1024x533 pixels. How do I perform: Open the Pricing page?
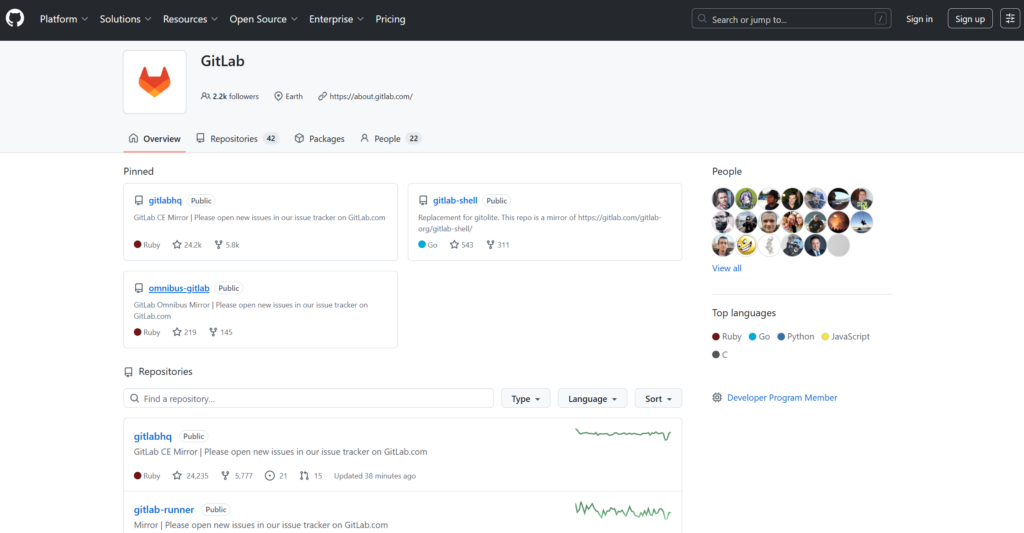click(x=391, y=19)
